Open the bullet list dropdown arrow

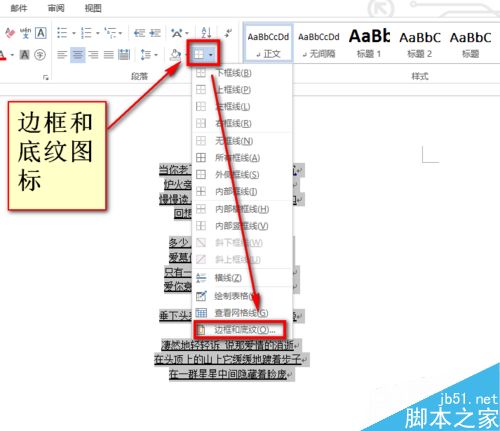click(x=74, y=33)
